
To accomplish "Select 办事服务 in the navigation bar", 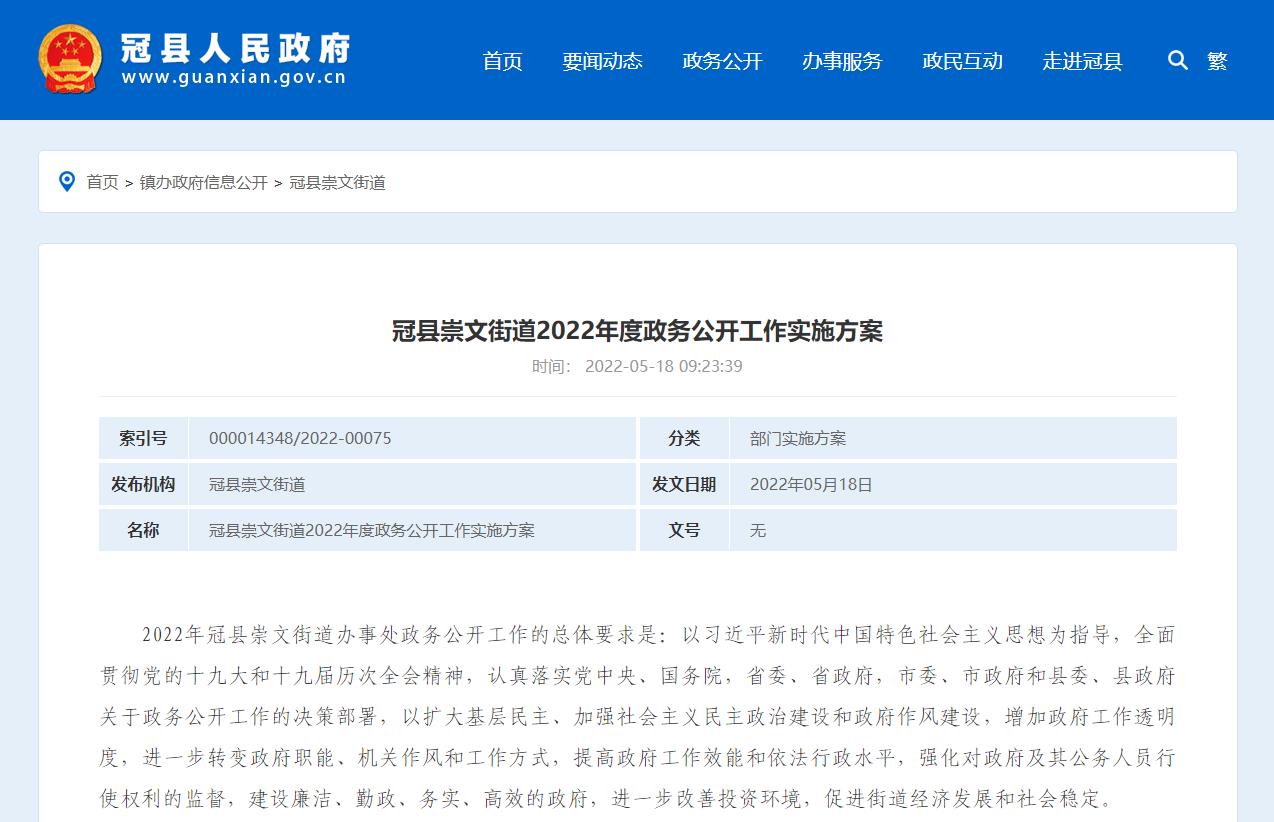I will pos(842,61).
